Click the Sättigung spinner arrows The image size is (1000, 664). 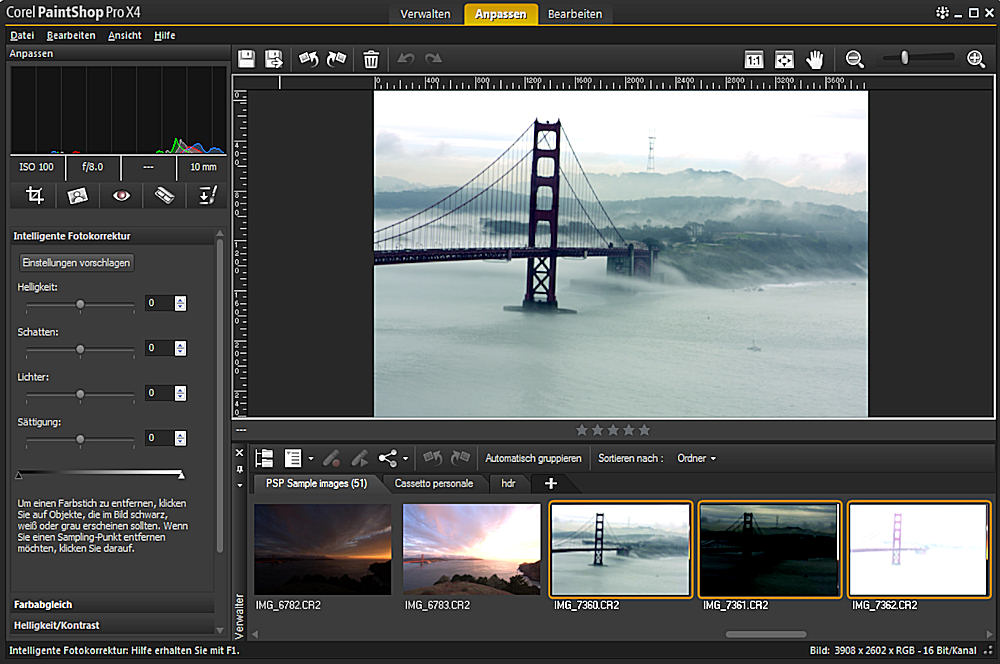pyautogui.click(x=180, y=438)
